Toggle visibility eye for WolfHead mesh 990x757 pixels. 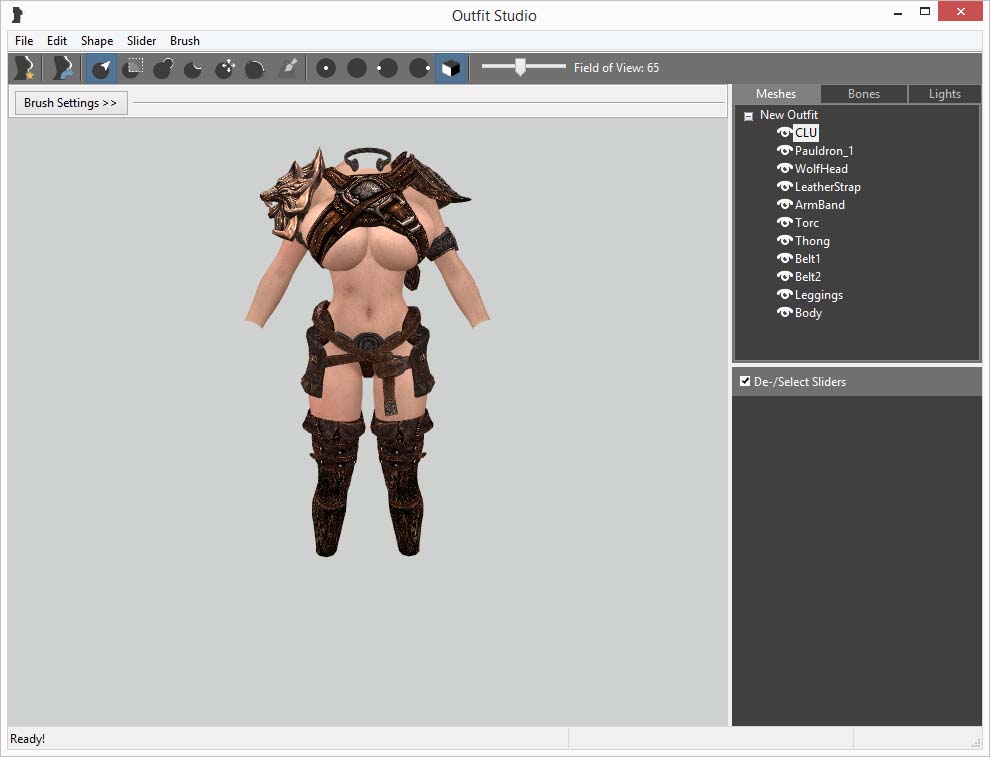[785, 169]
